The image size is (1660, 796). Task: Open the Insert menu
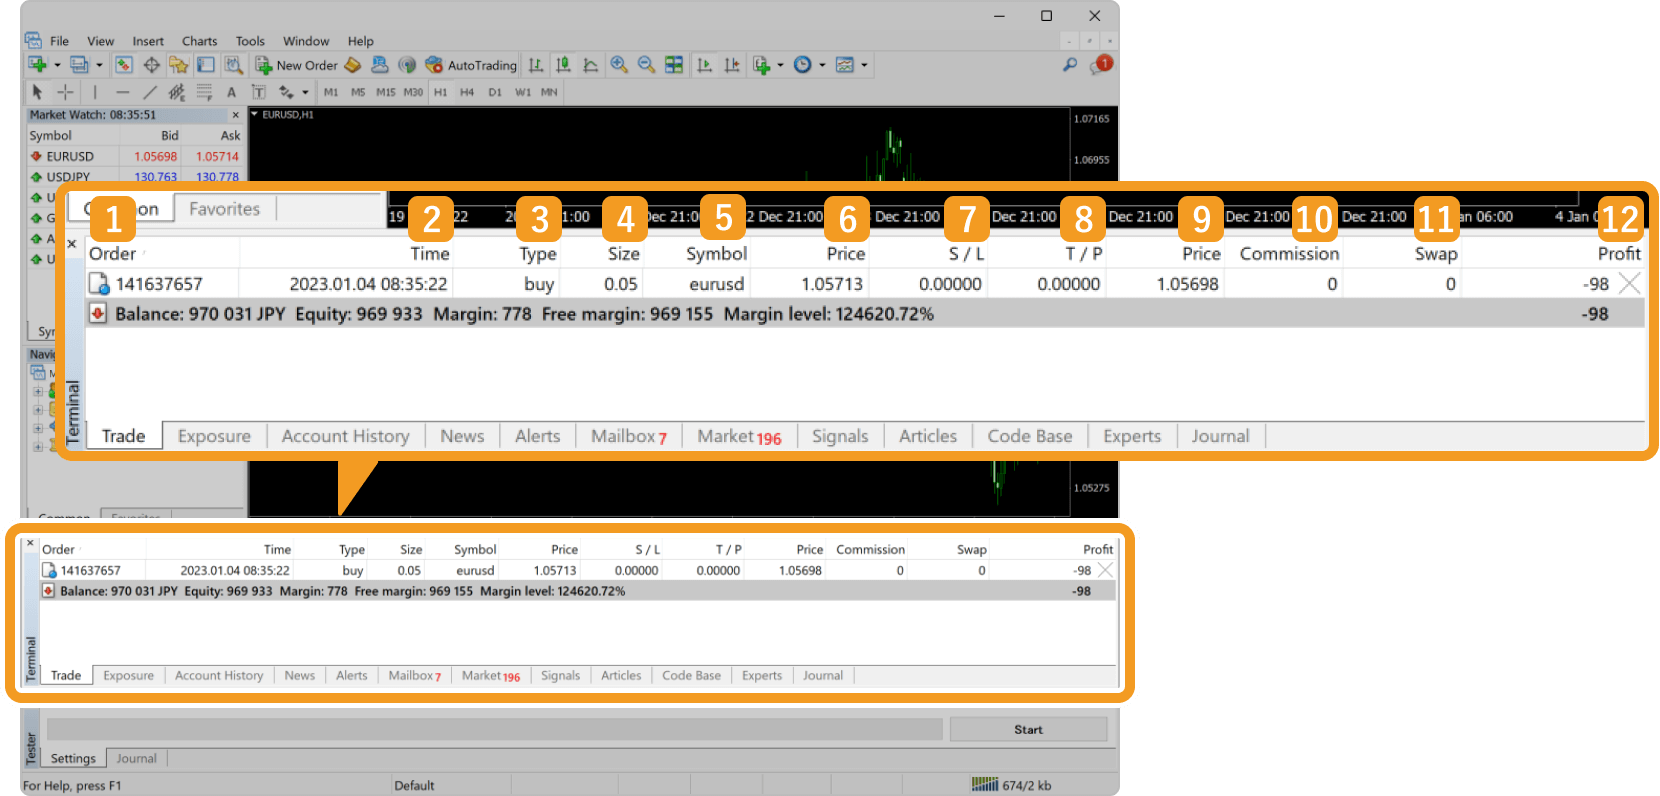148,41
